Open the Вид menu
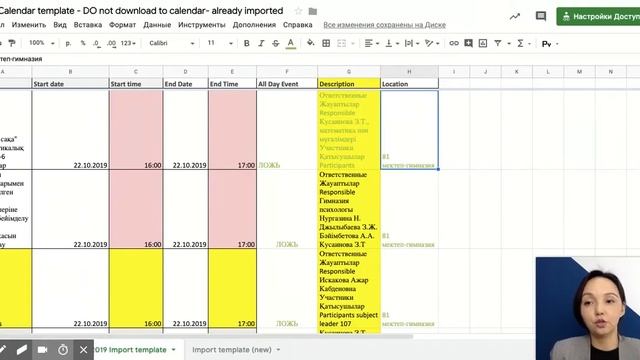640x360 pixels. click(60, 25)
